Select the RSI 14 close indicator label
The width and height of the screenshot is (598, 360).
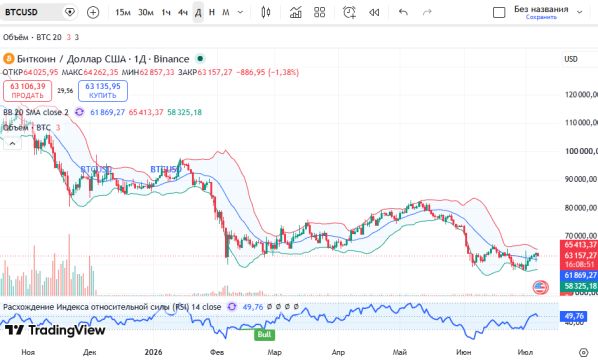(112, 307)
